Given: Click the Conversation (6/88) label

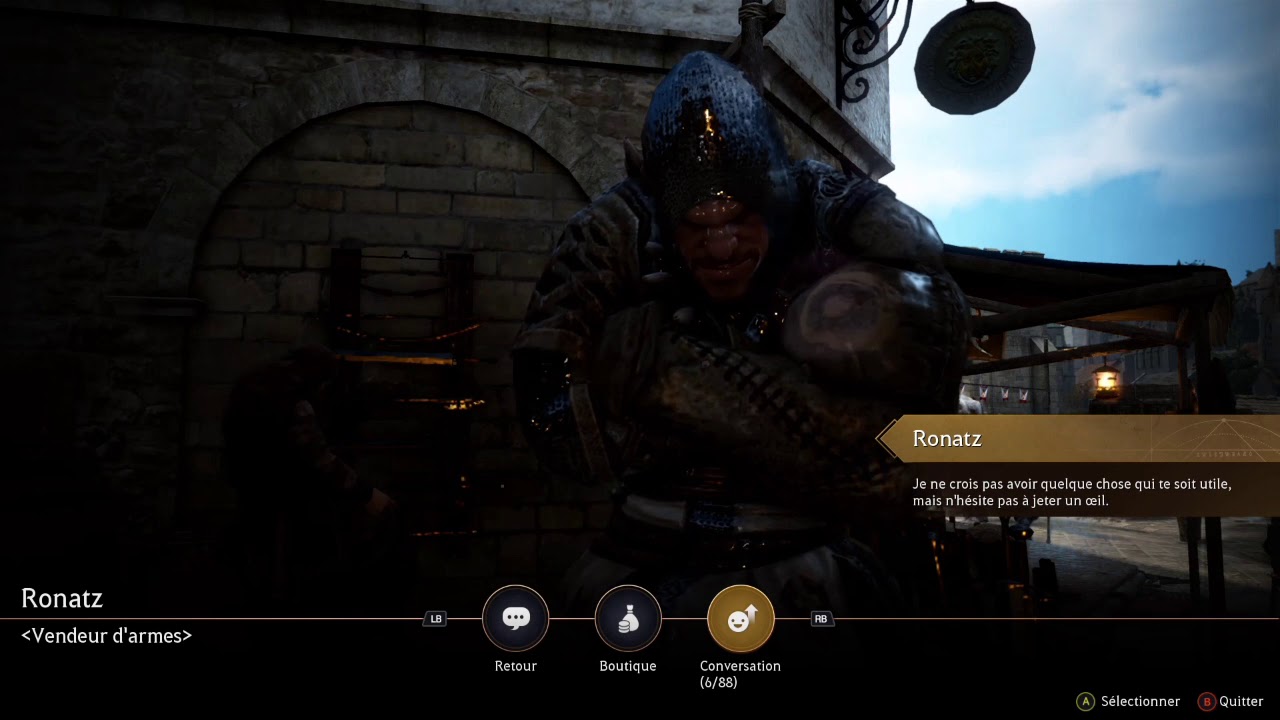Looking at the screenshot, I should [x=740, y=674].
